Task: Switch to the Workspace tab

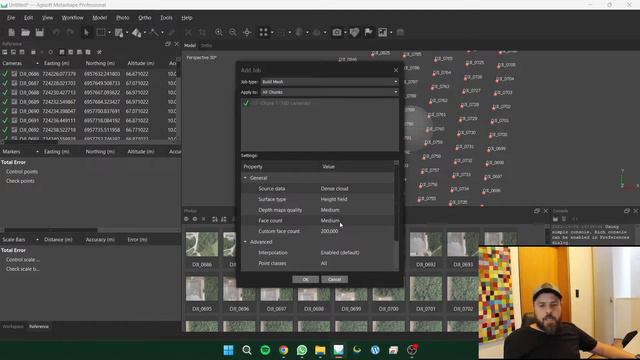Action: [13, 327]
